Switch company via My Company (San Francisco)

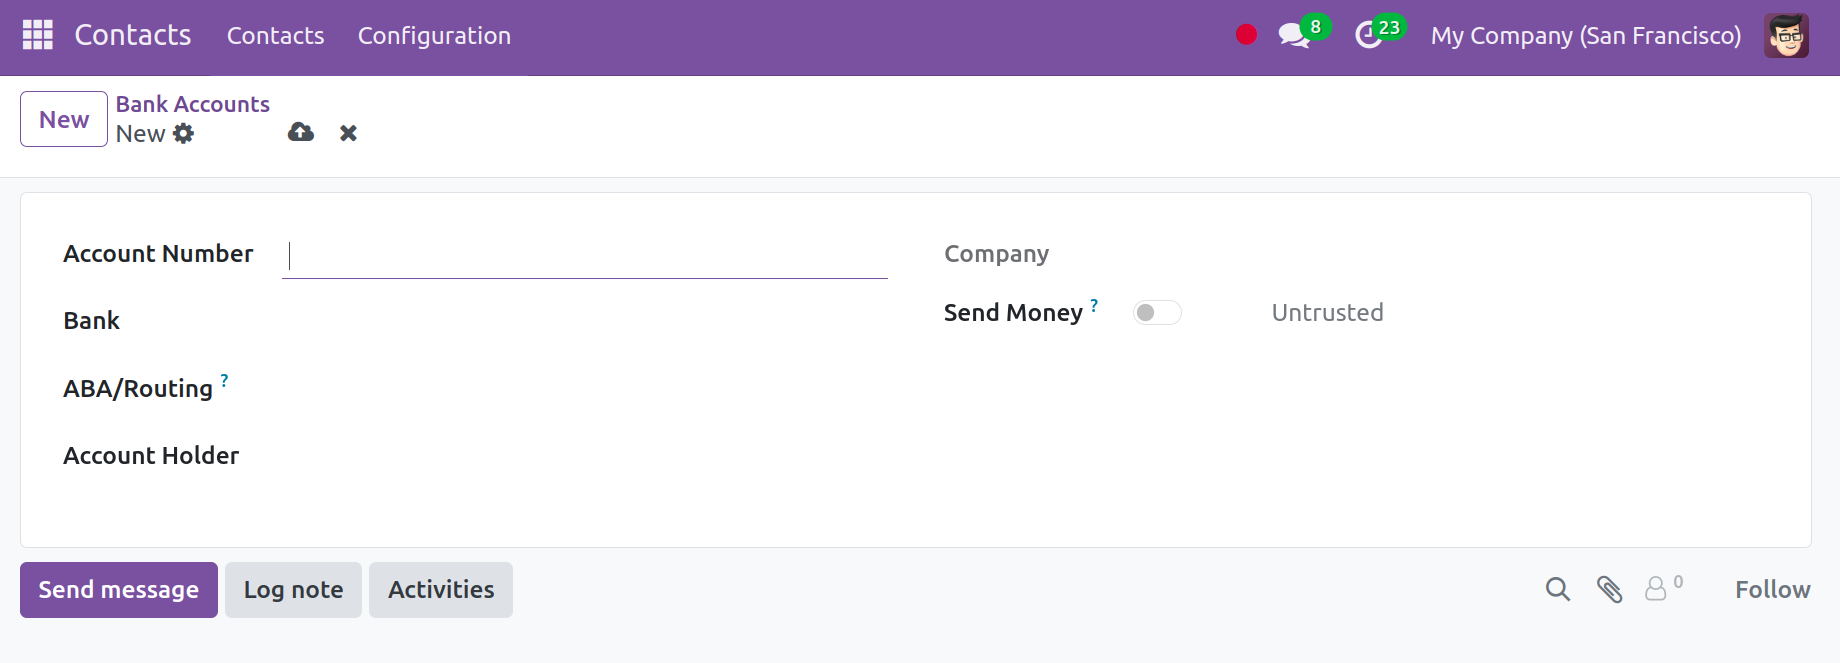[x=1585, y=36]
